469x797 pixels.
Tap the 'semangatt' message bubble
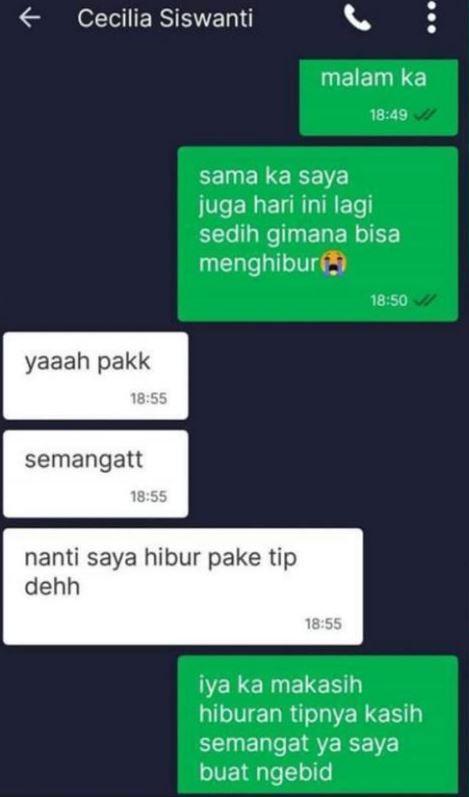pos(96,474)
